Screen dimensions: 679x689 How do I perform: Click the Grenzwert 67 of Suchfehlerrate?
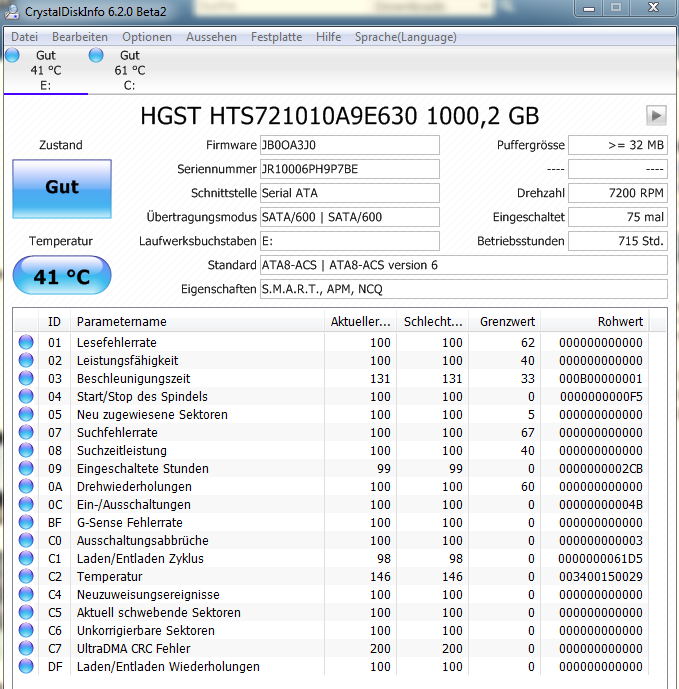tap(527, 432)
